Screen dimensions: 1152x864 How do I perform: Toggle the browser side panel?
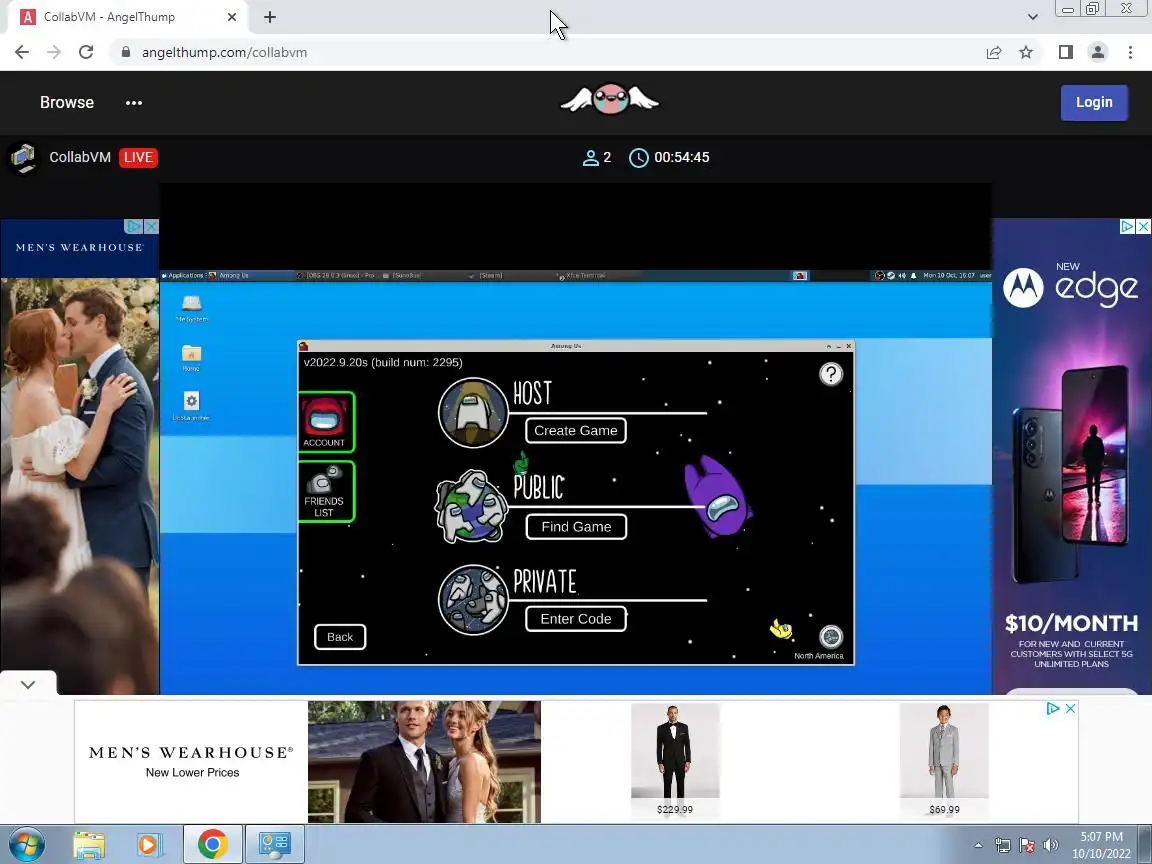1065,52
